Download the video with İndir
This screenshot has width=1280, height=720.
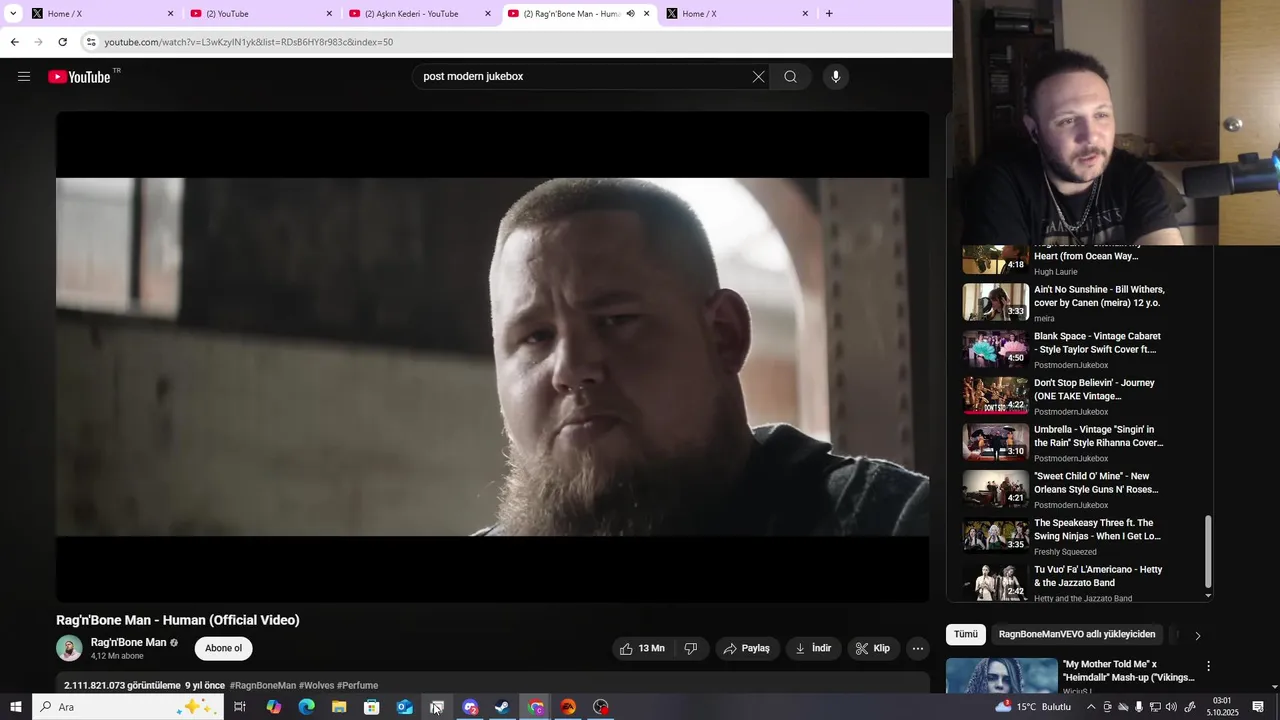(813, 648)
